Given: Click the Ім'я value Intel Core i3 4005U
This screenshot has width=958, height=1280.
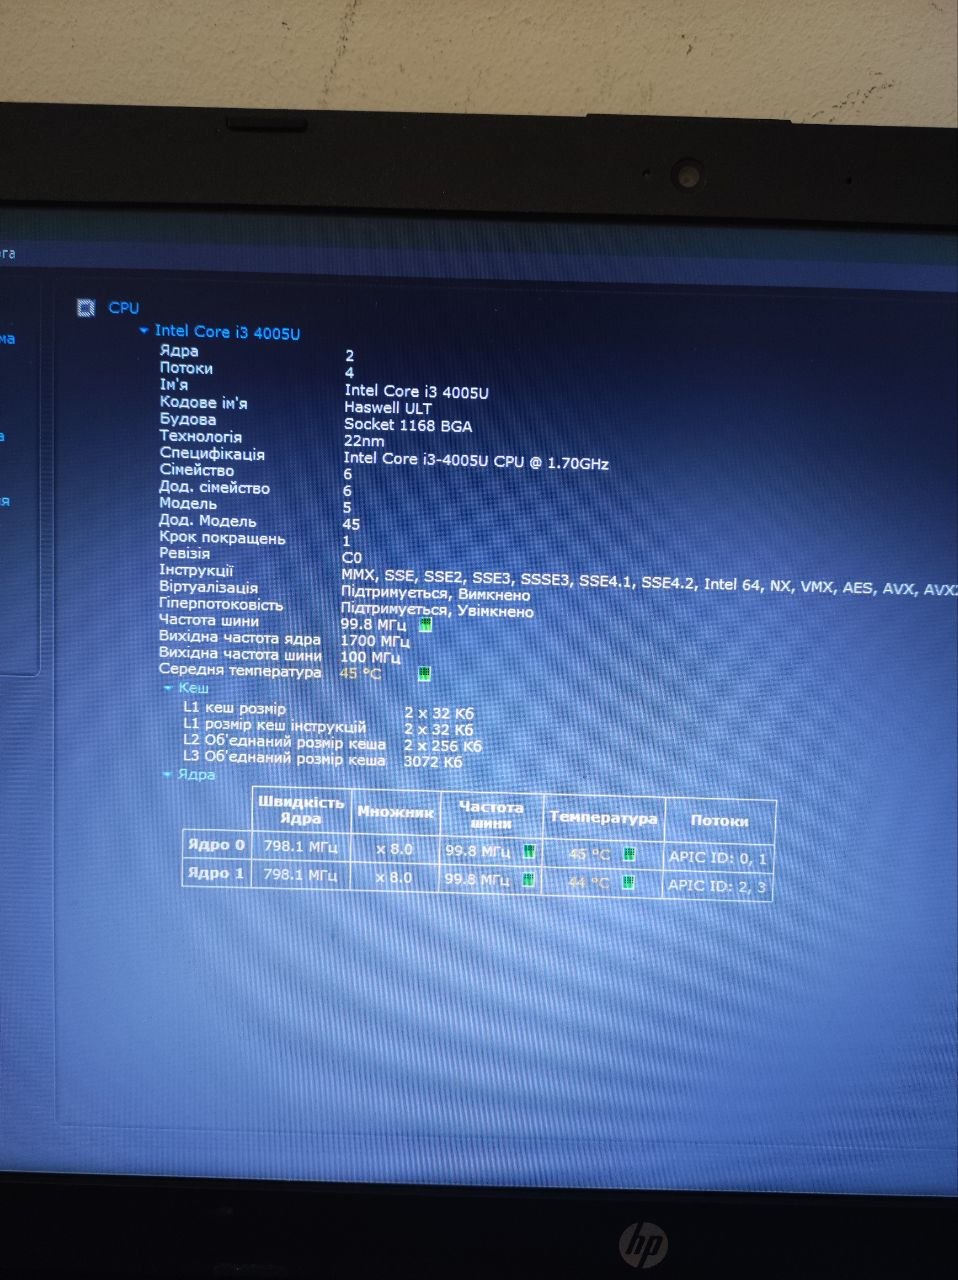Looking at the screenshot, I should pyautogui.click(x=416, y=392).
